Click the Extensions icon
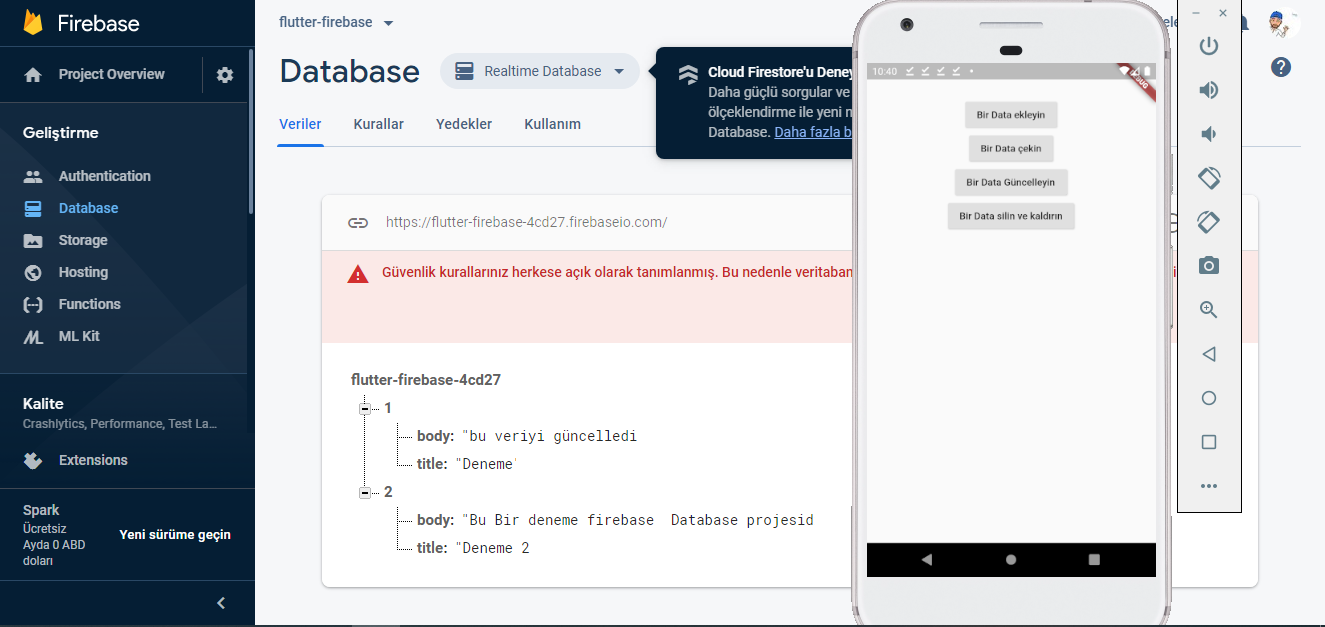The height and width of the screenshot is (627, 1325). tap(33, 460)
